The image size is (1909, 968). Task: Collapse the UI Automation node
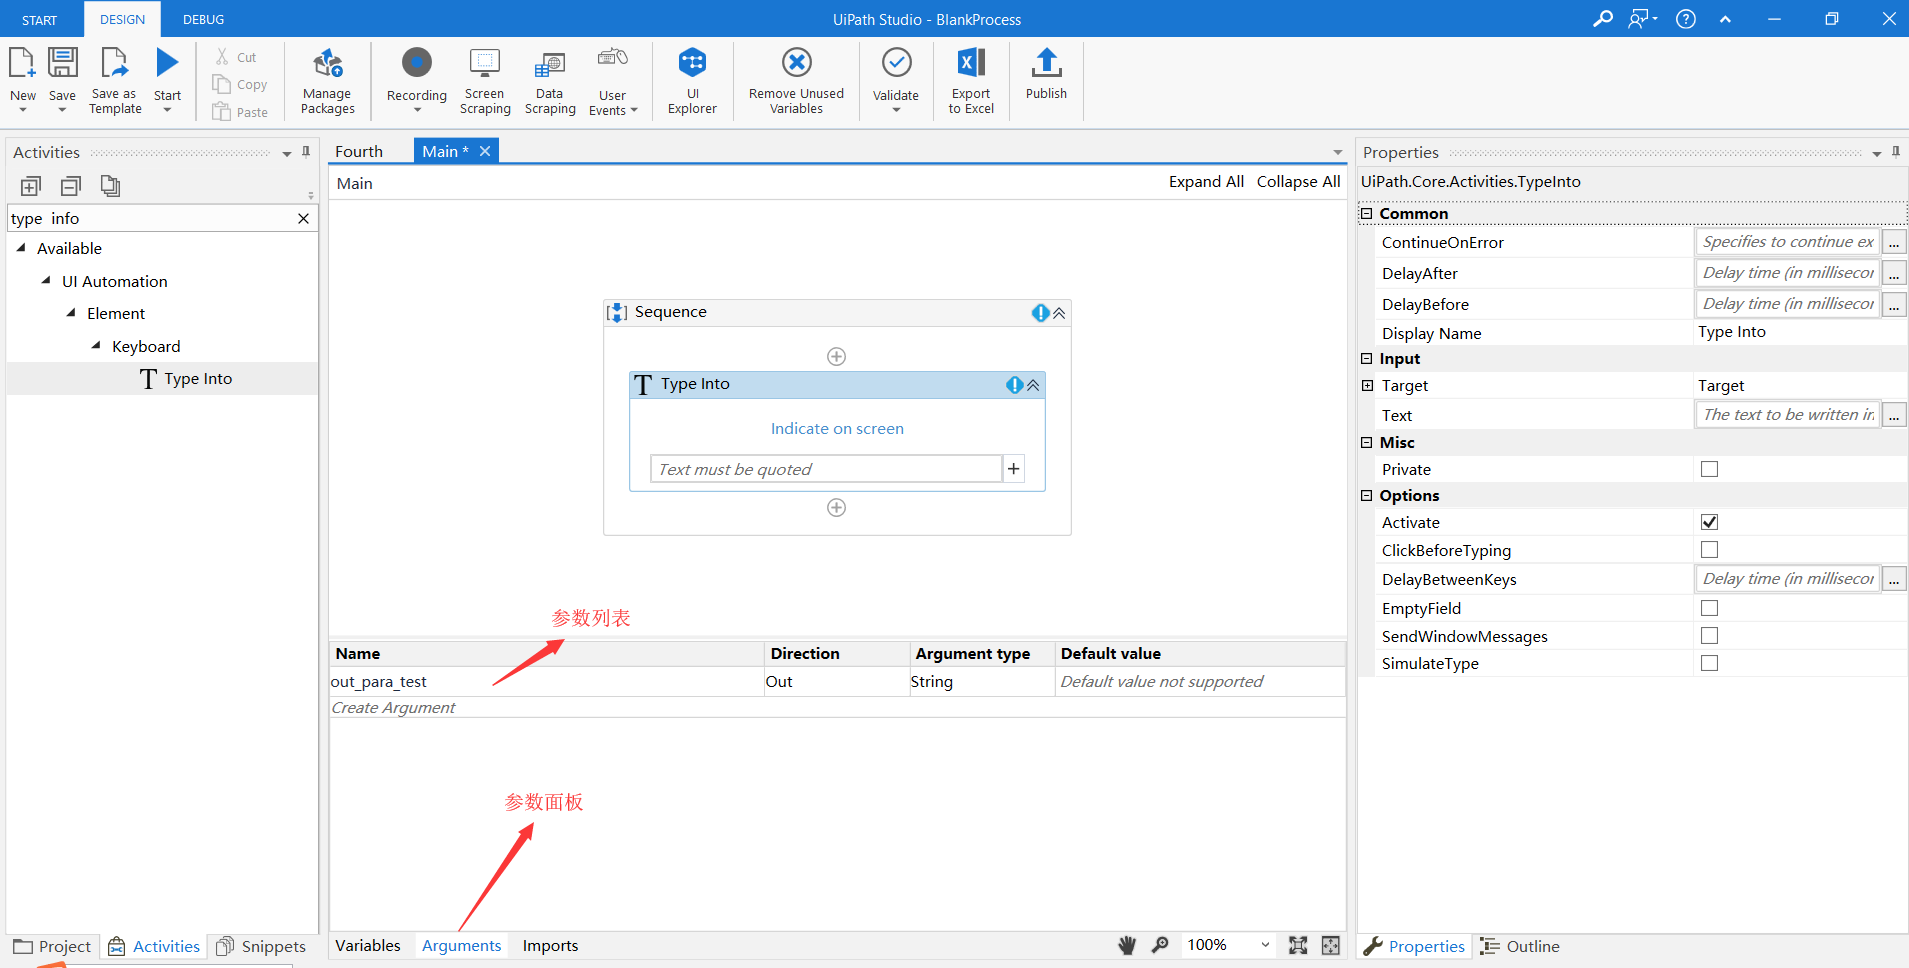coord(46,281)
